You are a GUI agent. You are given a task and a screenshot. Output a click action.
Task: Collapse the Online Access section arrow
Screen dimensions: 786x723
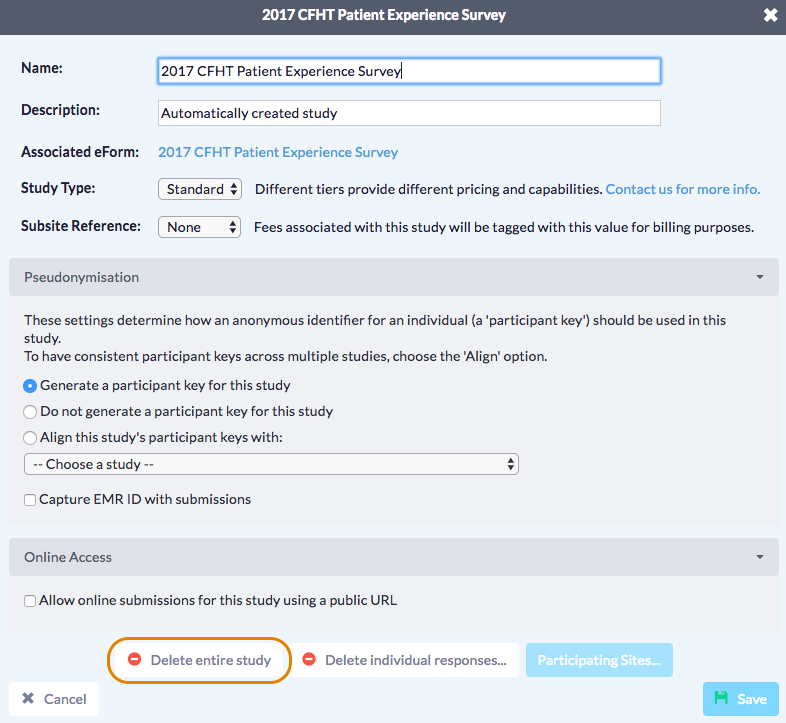coord(759,557)
